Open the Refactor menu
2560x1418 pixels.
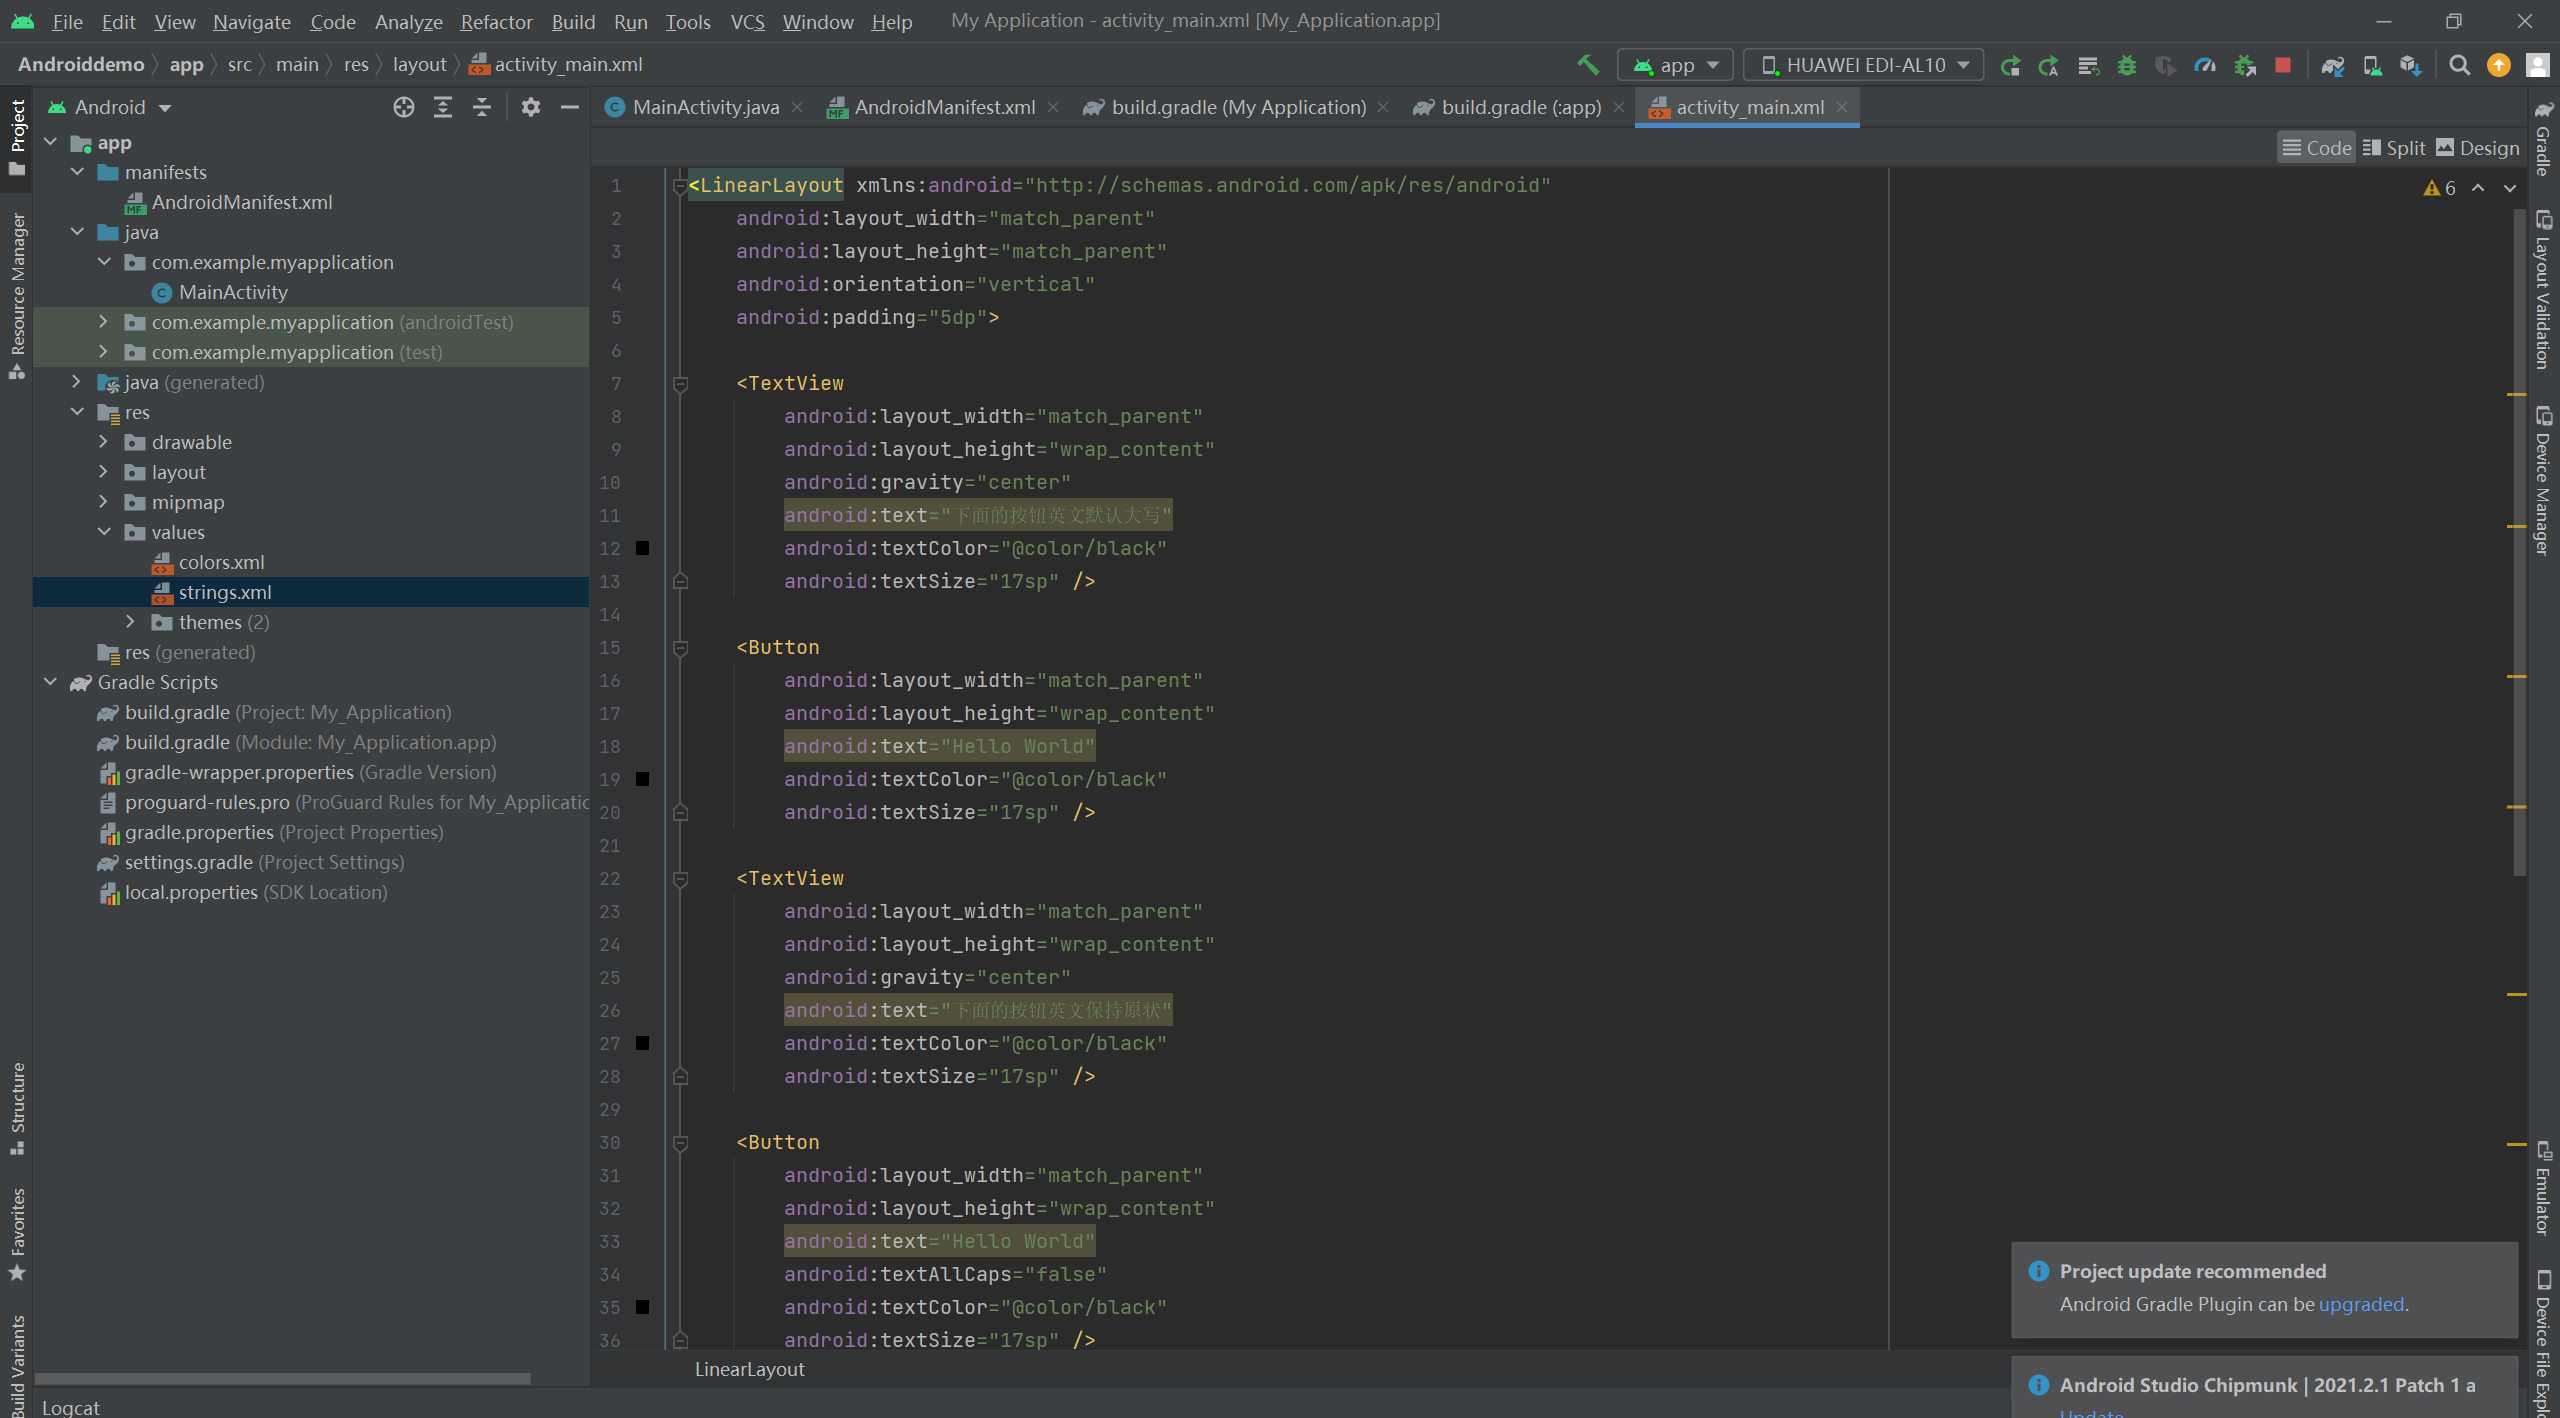click(x=496, y=21)
